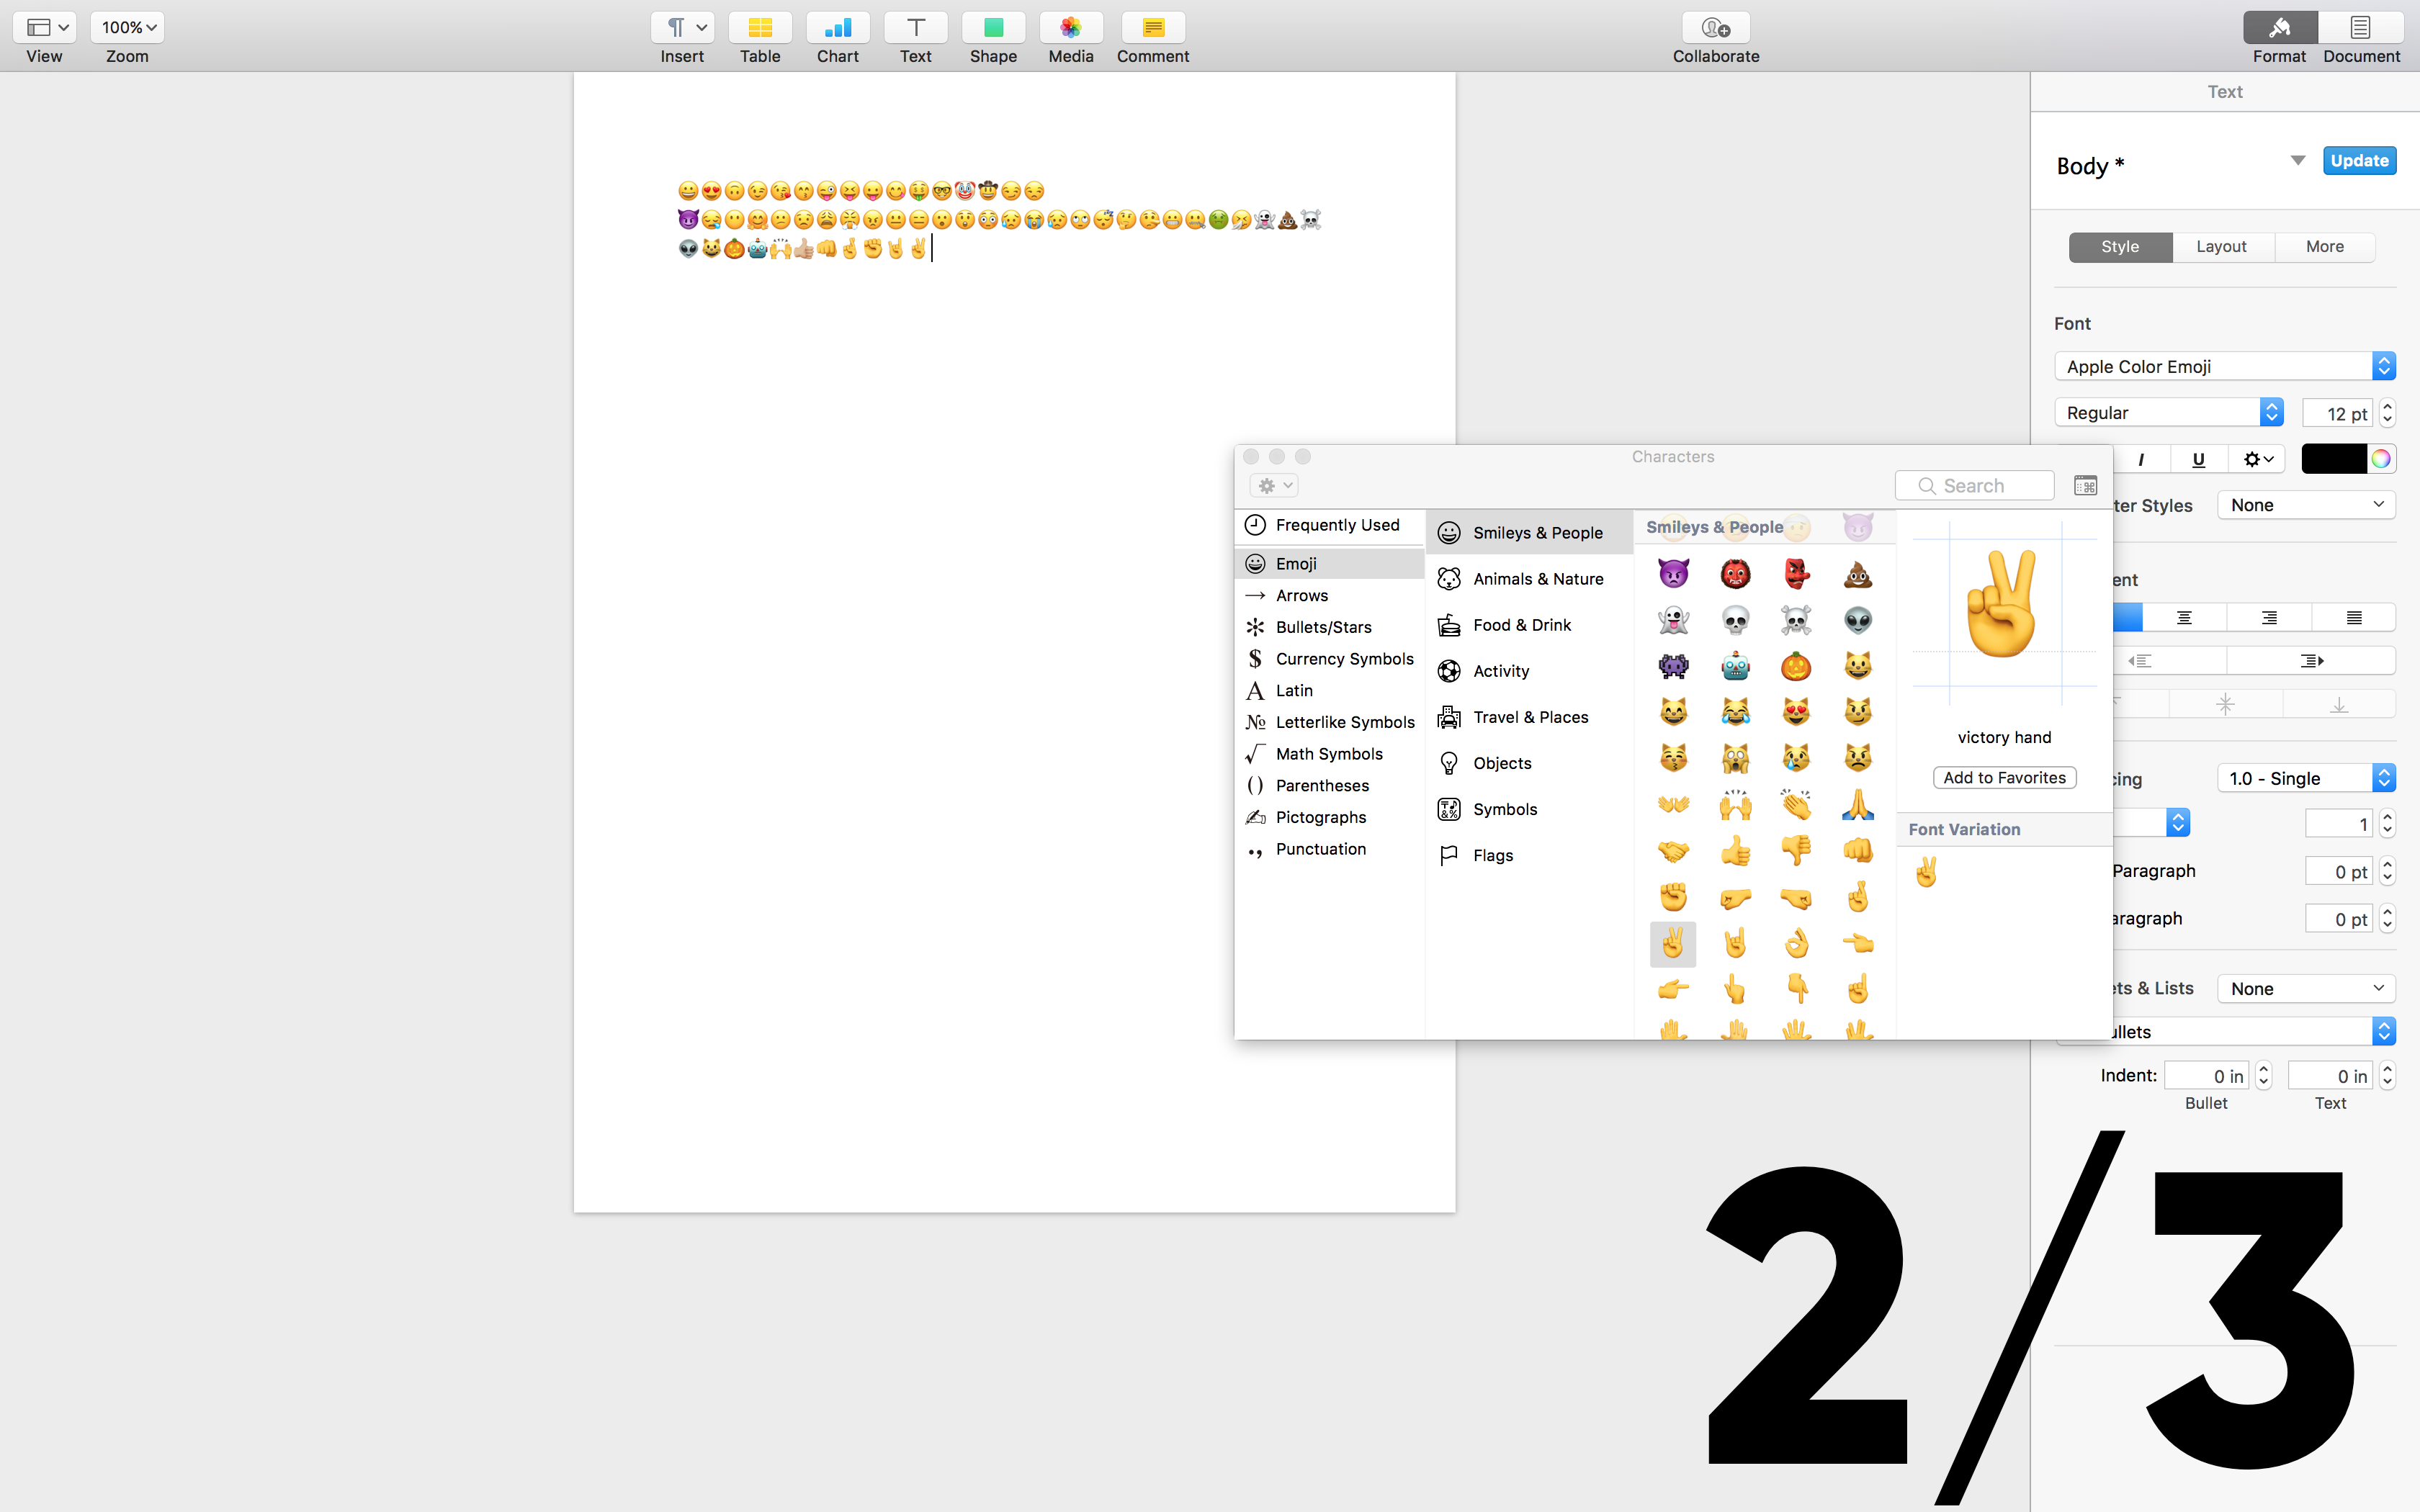2420x1512 pixels.
Task: Click the Update button next to Body
Action: [x=2358, y=160]
